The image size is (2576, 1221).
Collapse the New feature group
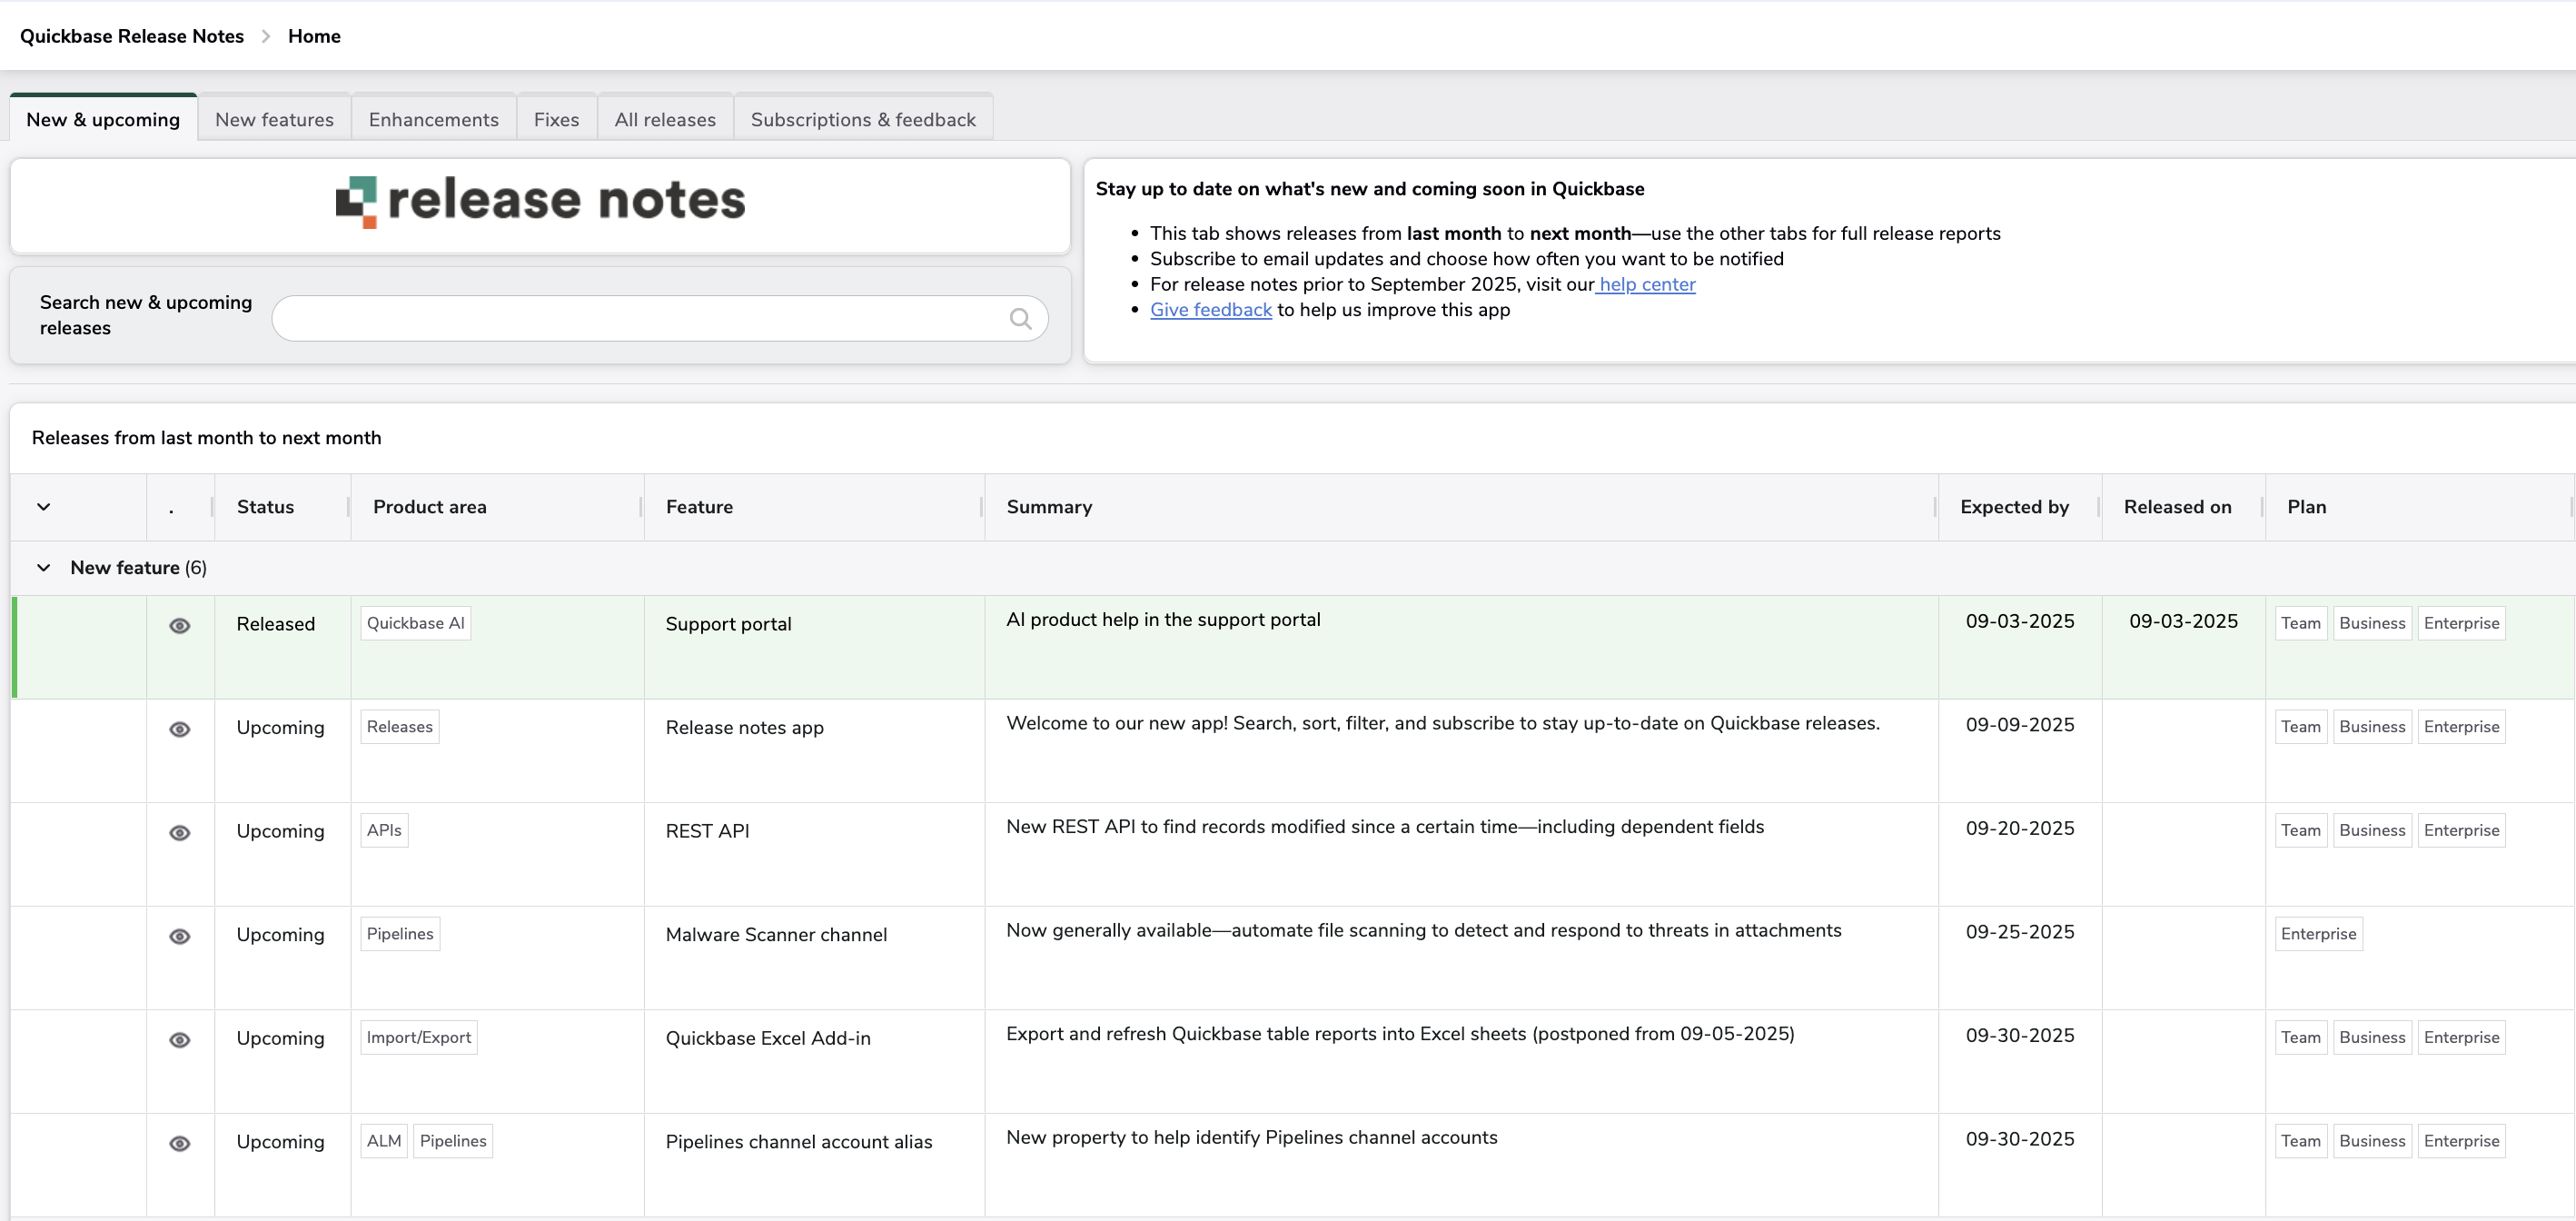[x=44, y=568]
